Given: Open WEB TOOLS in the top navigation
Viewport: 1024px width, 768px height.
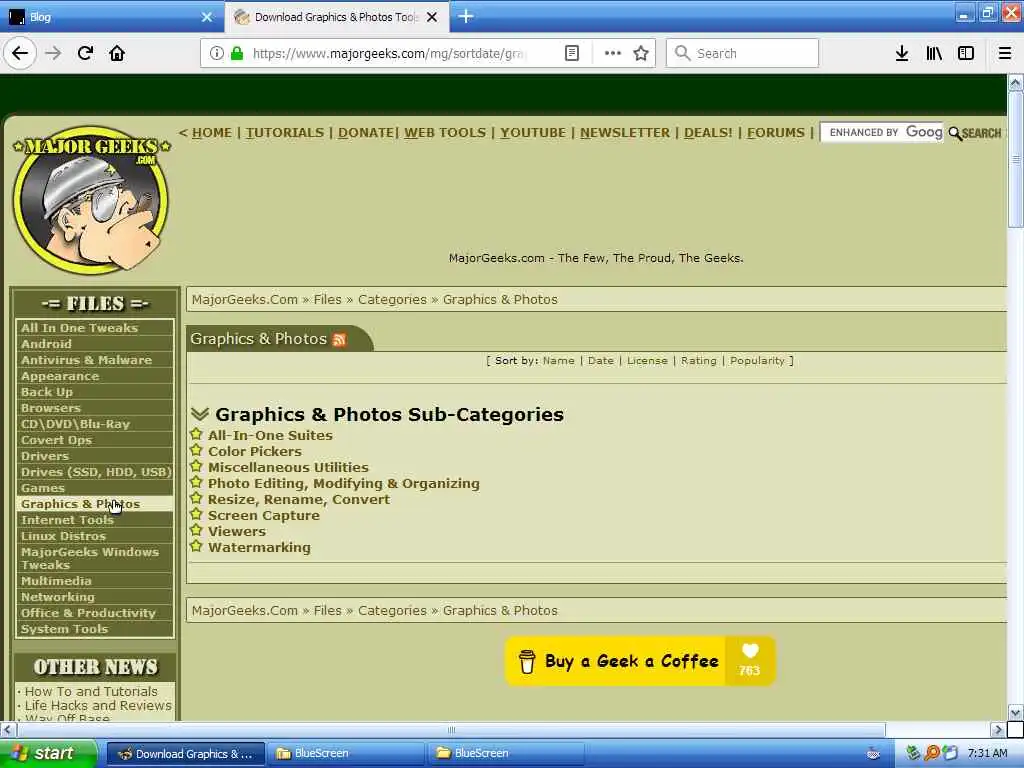Looking at the screenshot, I should 445,133.
